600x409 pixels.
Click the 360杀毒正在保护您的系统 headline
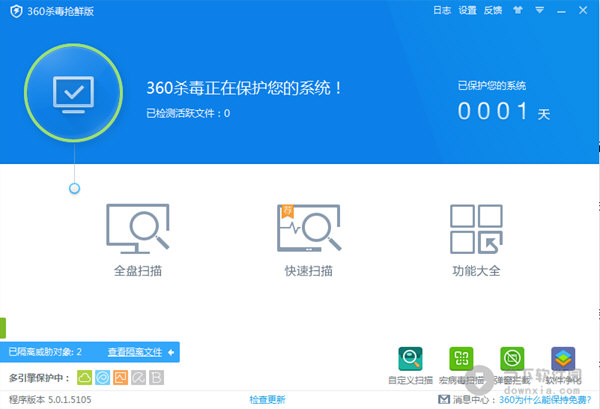(x=244, y=88)
